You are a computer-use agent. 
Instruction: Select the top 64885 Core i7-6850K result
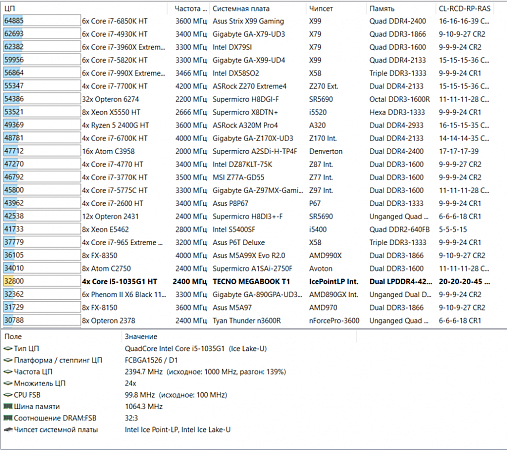[248, 21]
